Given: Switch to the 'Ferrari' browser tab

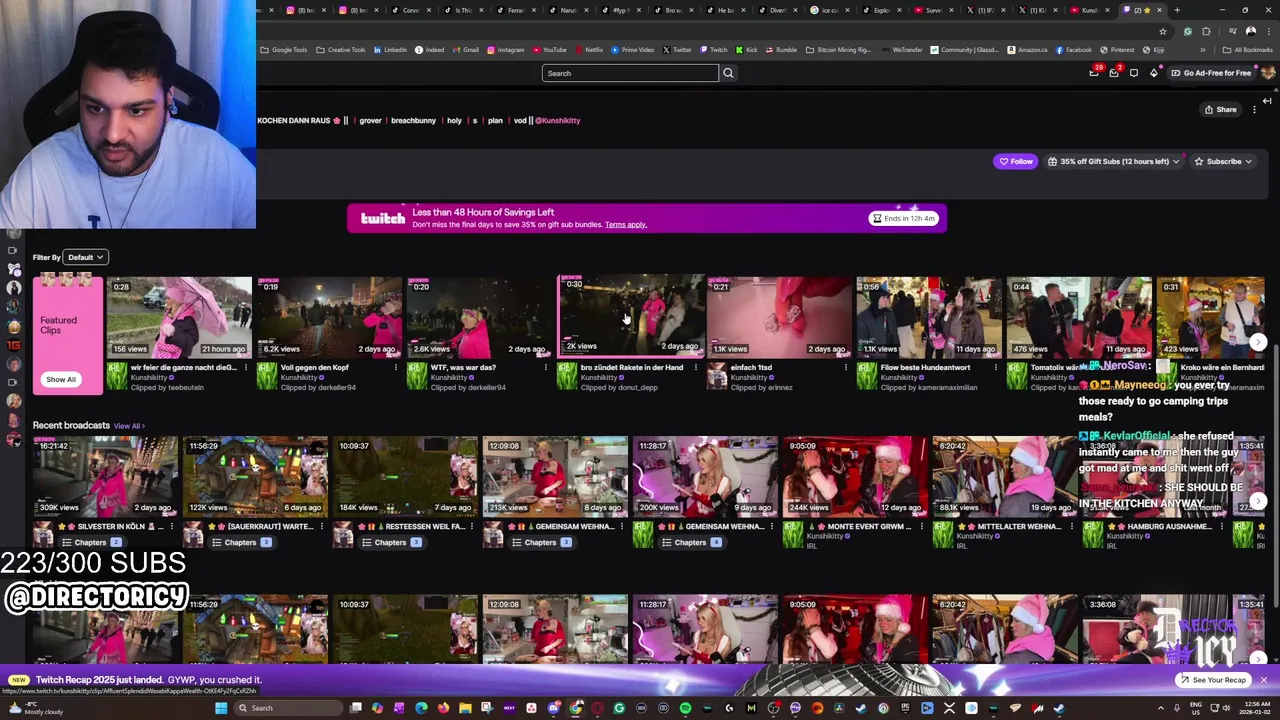Looking at the screenshot, I should (515, 10).
